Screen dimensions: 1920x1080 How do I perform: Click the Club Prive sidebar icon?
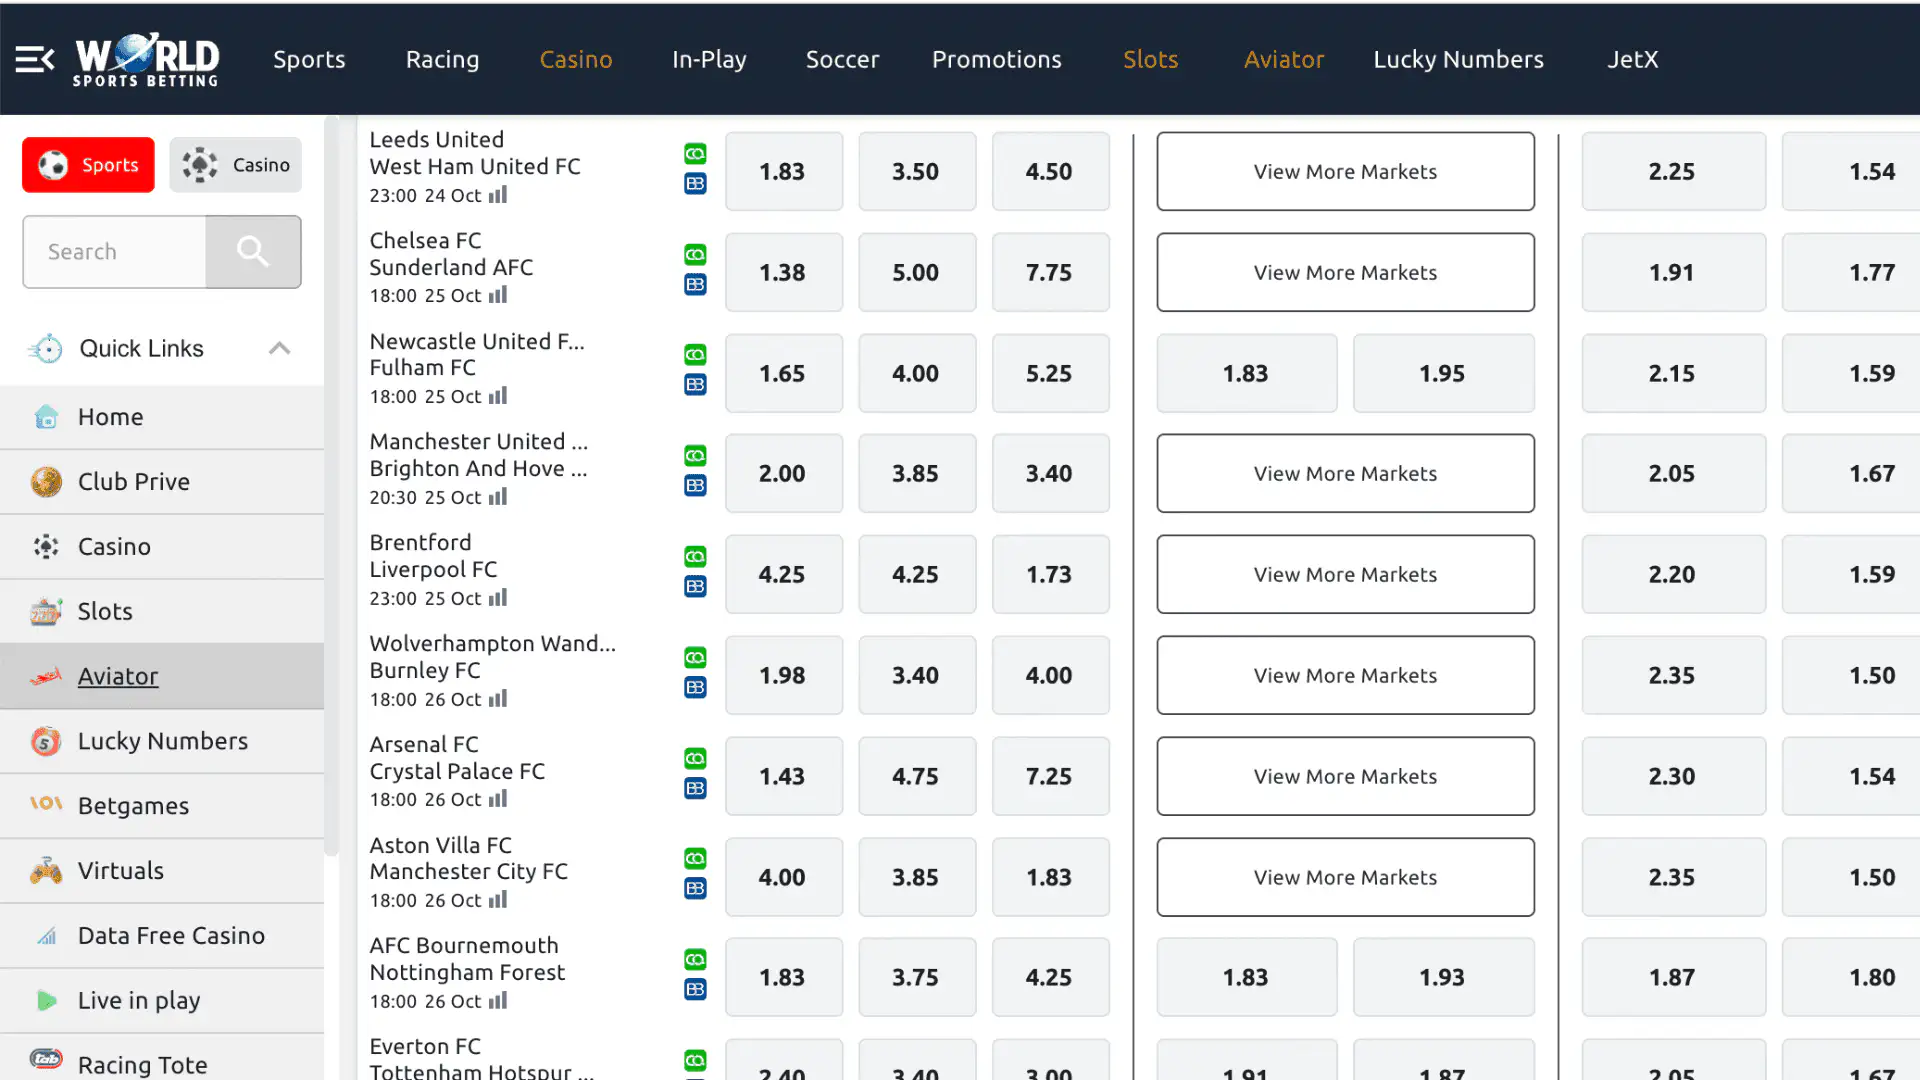coord(46,482)
